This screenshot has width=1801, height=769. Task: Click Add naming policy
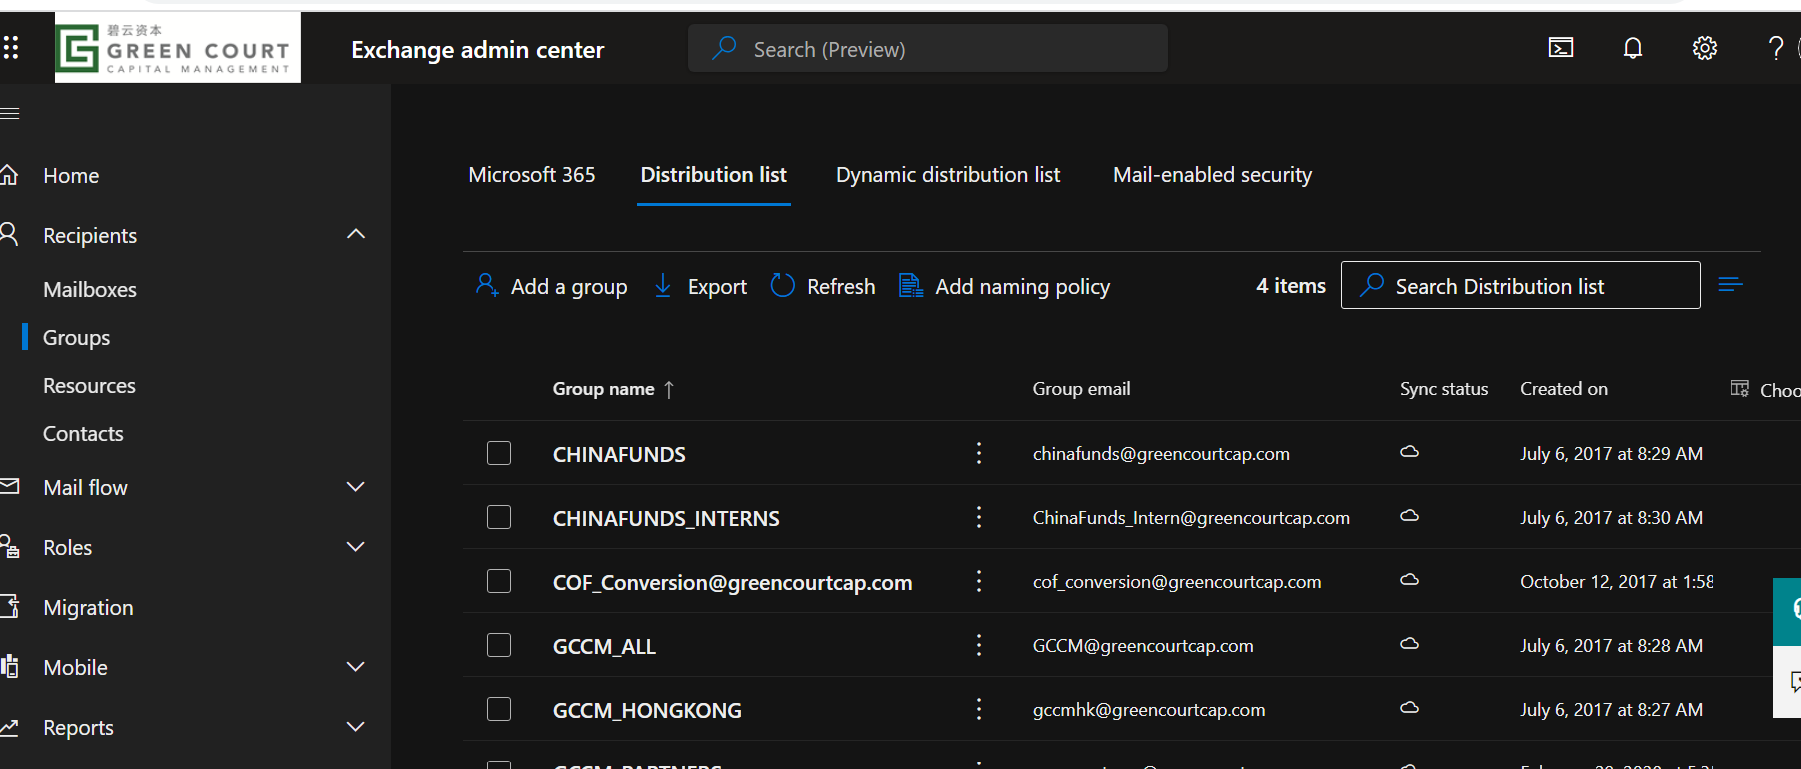pos(1005,287)
